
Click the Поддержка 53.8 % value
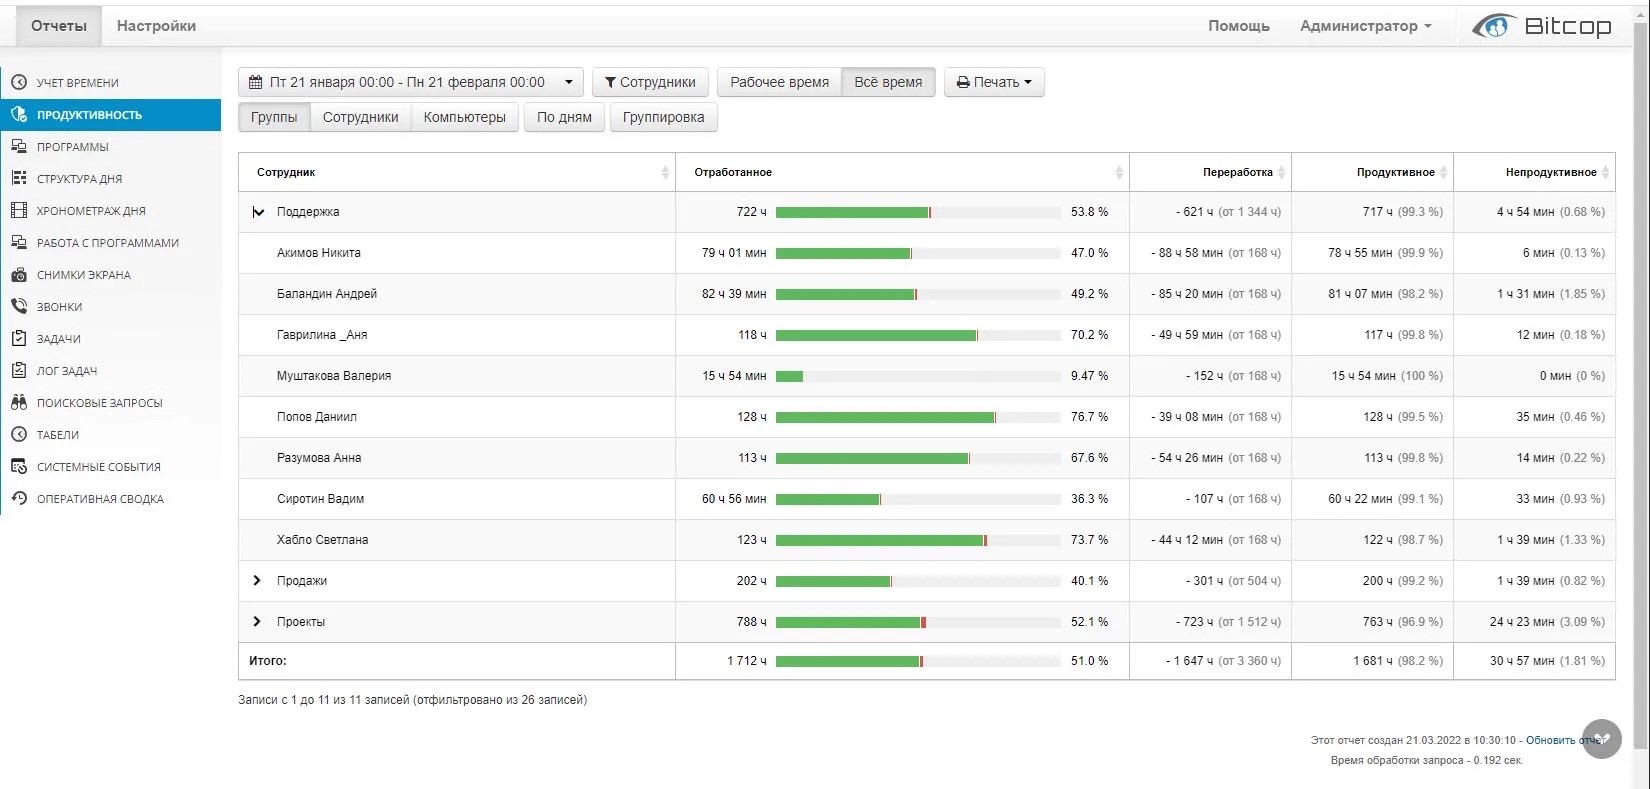click(1089, 212)
